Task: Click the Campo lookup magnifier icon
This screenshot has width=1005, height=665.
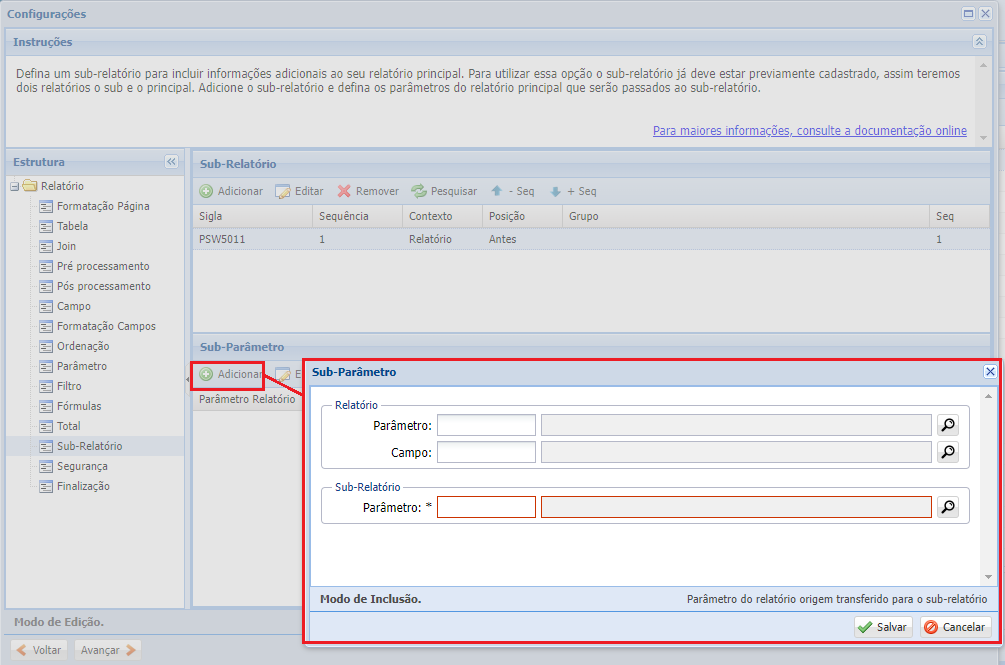Action: pos(947,452)
